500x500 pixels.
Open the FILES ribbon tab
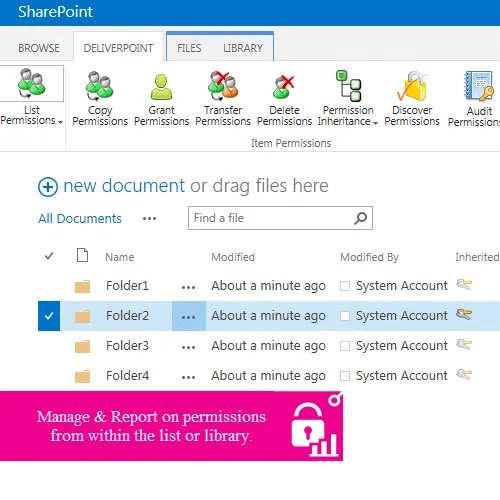pyautogui.click(x=189, y=48)
